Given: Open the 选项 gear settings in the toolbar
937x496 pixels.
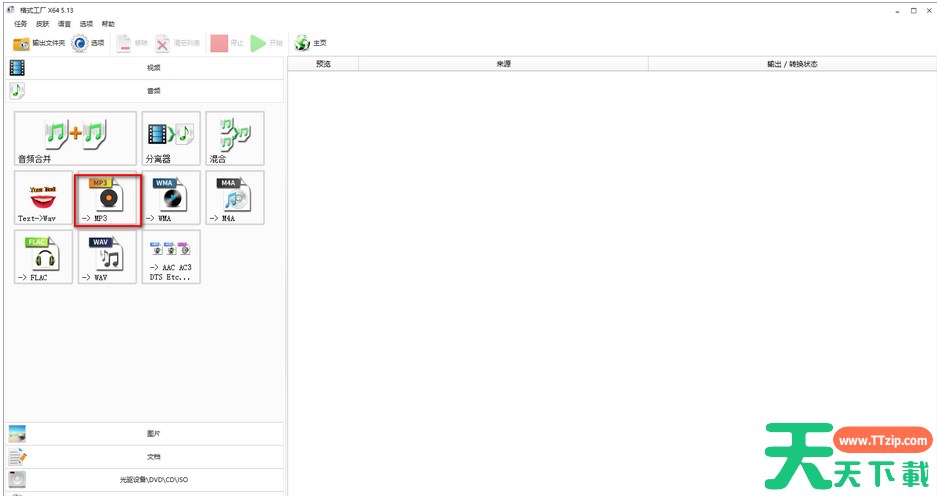Looking at the screenshot, I should (88, 43).
